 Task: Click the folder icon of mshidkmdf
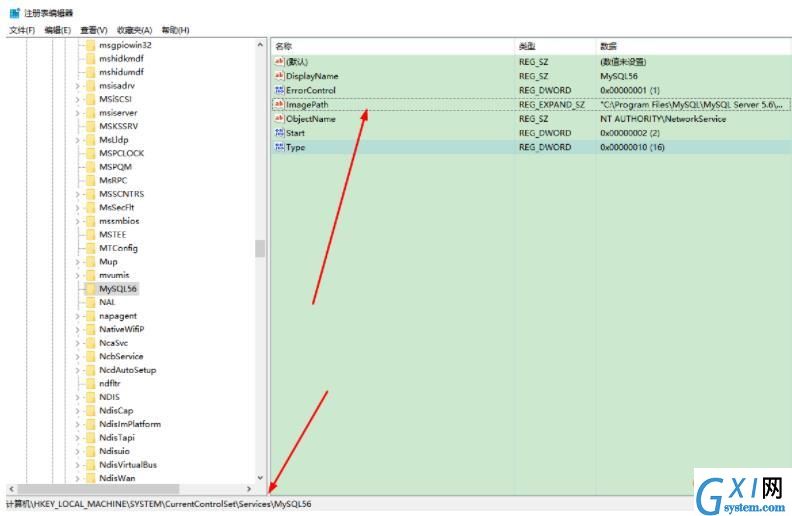90,59
